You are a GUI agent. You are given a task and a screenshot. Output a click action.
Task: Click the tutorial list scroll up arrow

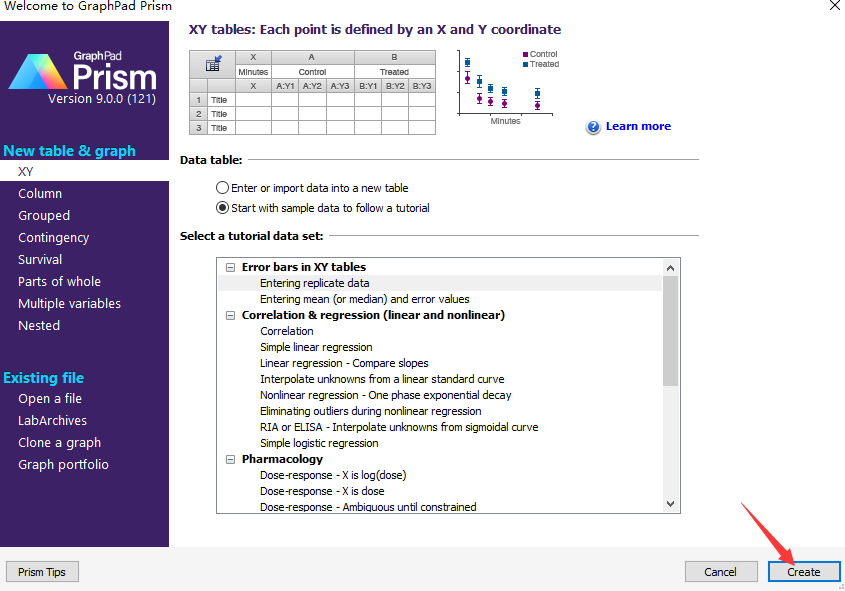pyautogui.click(x=670, y=268)
